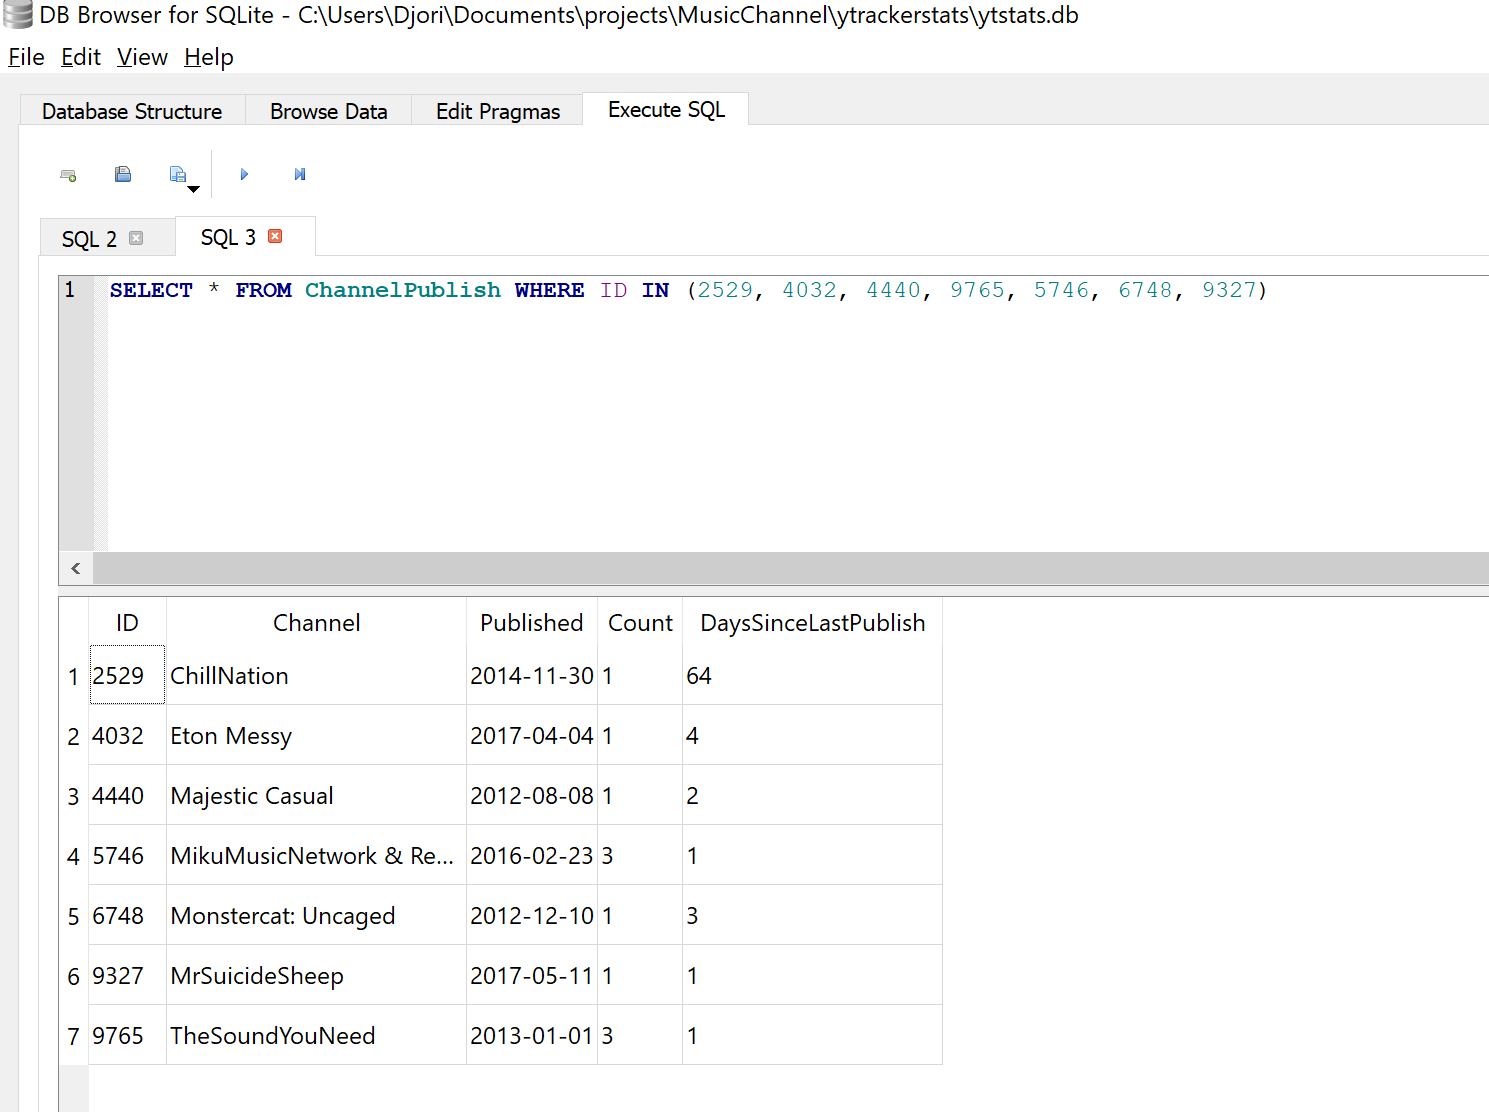Image resolution: width=1489 pixels, height=1112 pixels.
Task: Close the SQL 3 tab
Action: (x=275, y=236)
